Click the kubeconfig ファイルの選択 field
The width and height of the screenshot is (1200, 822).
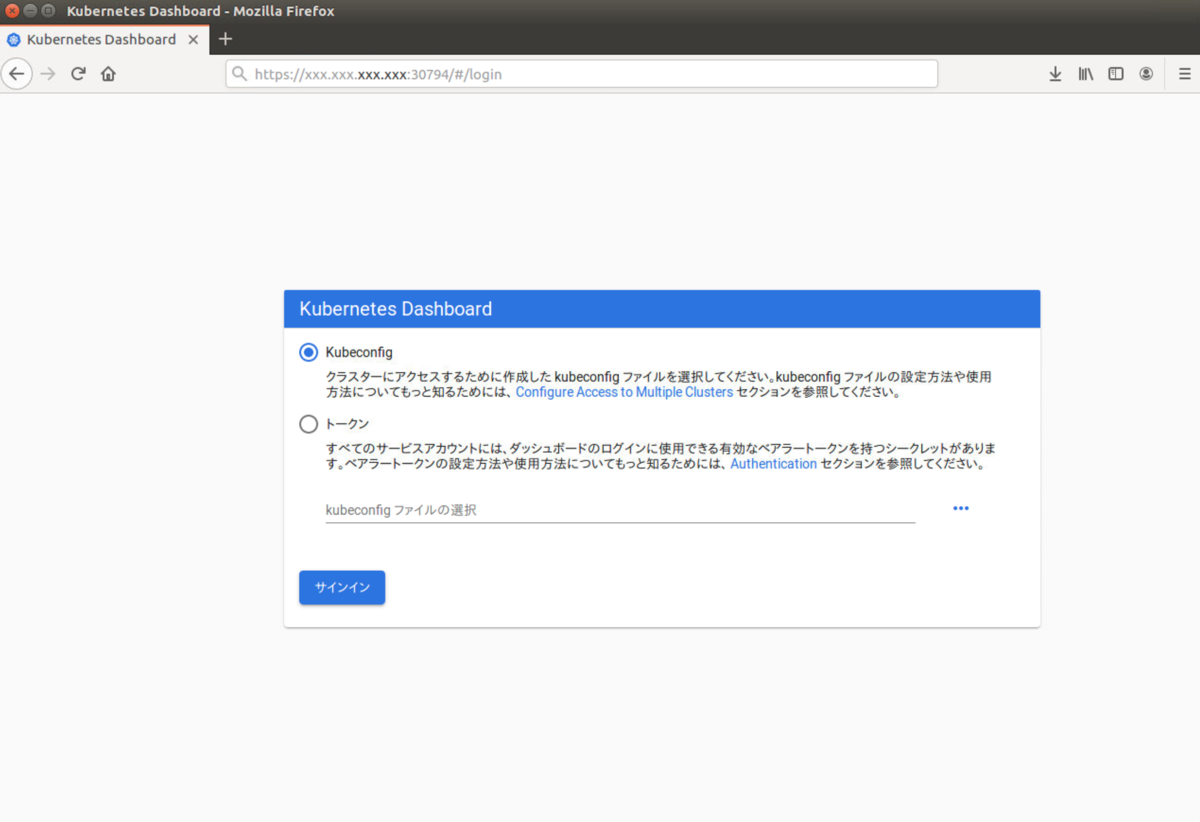[620, 510]
